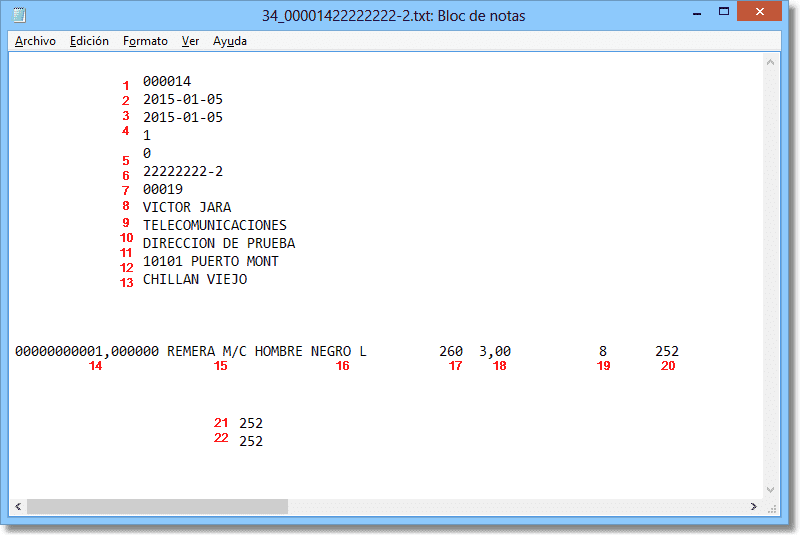801x537 pixels.
Task: Click the value 260
Action: pos(451,352)
